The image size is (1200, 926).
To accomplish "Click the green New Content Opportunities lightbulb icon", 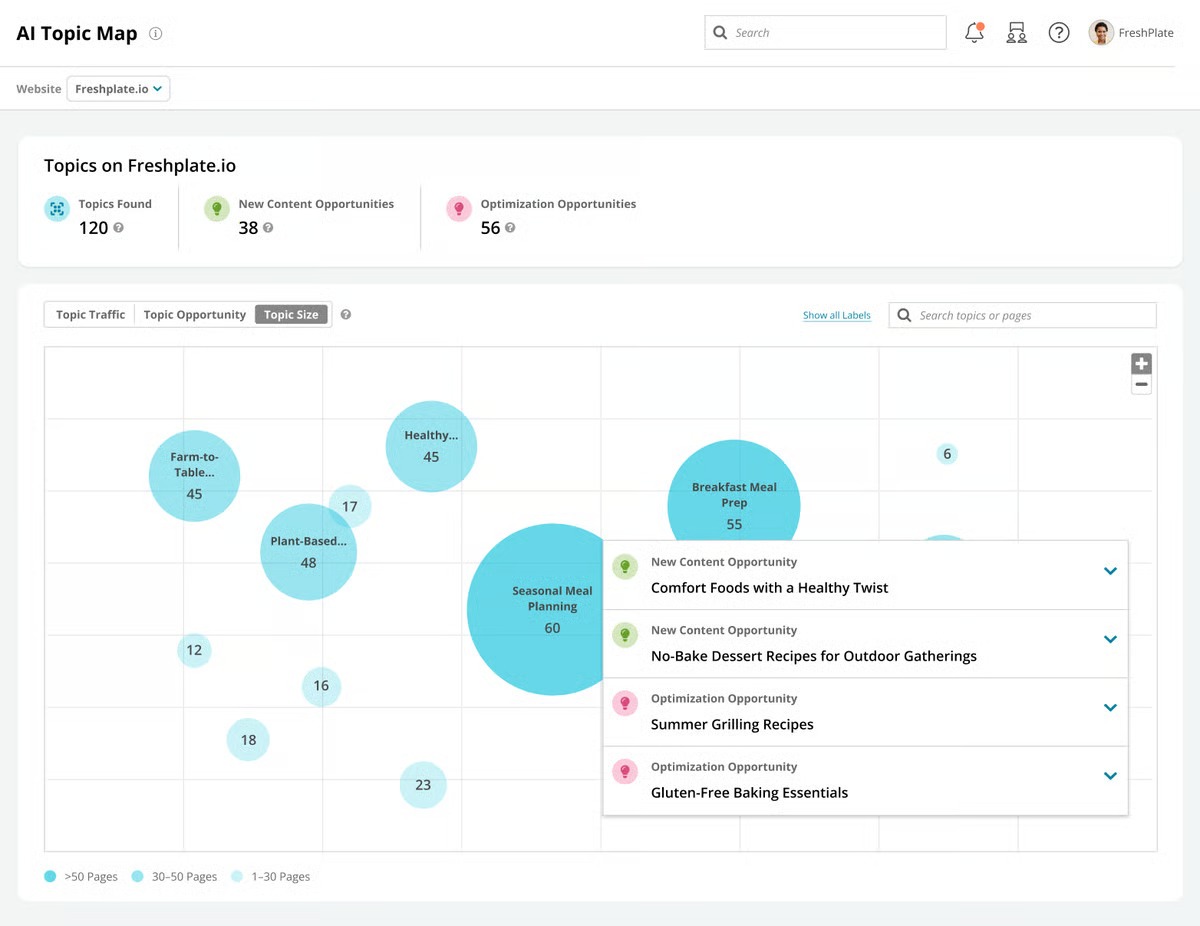I will point(216,210).
